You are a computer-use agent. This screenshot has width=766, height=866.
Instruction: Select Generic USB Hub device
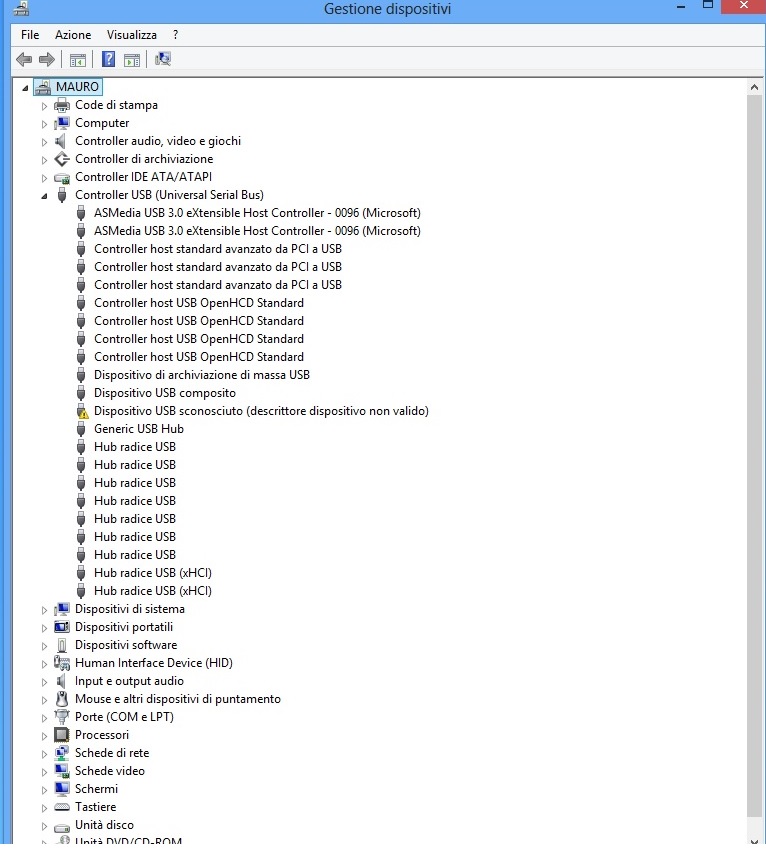coord(138,429)
